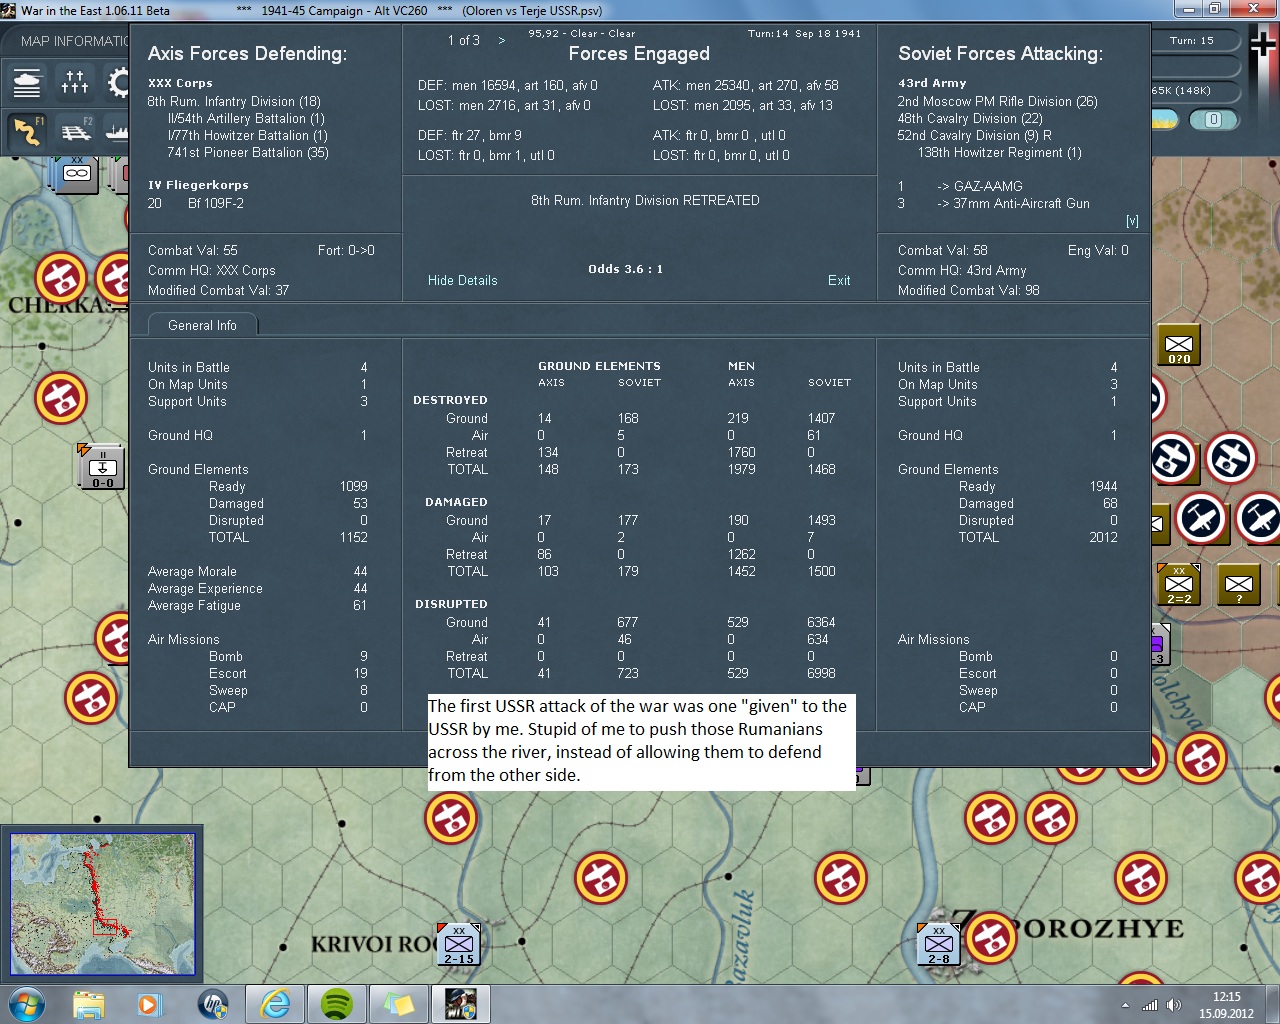This screenshot has height=1024, width=1280.
Task: Click the 43rd Army heading
Action: [x=932, y=84]
